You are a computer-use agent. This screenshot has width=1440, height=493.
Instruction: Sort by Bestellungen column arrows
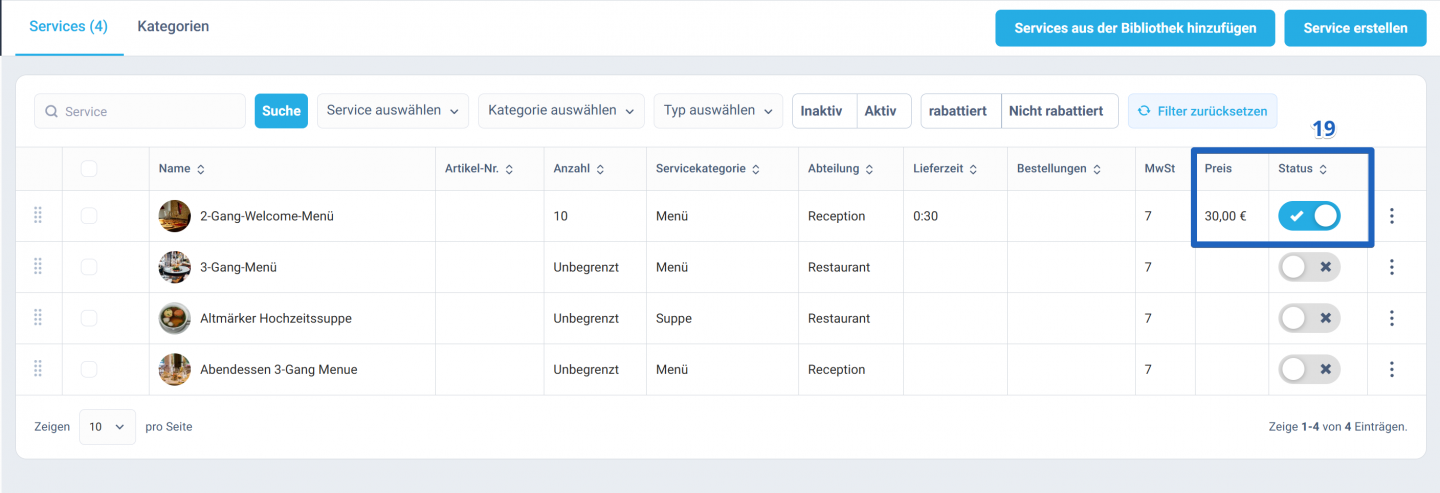pos(1097,169)
